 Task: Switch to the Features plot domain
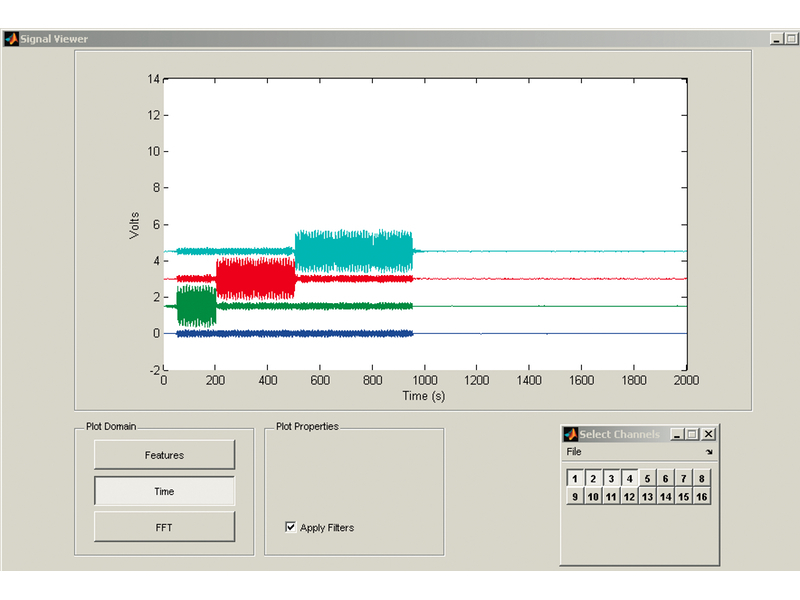pos(164,455)
